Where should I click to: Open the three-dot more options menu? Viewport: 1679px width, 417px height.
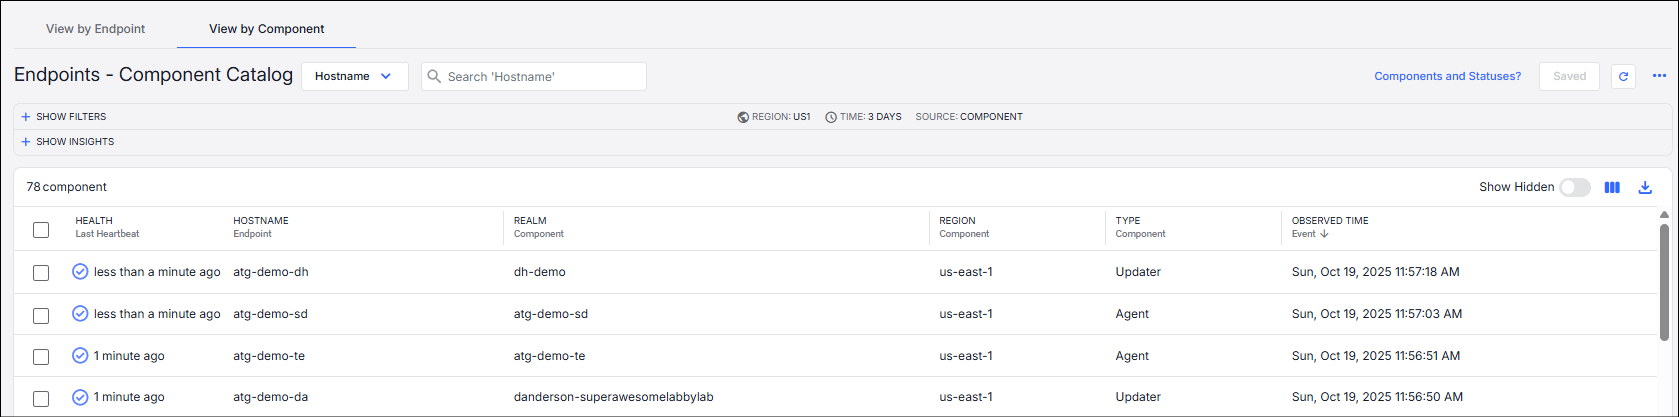click(x=1659, y=76)
